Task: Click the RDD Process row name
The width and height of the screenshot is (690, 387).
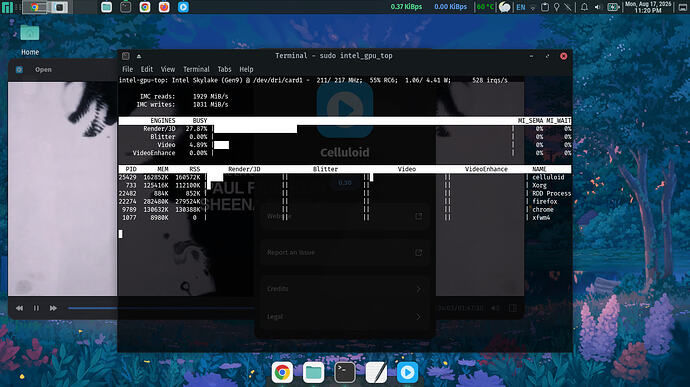Action: click(551, 193)
